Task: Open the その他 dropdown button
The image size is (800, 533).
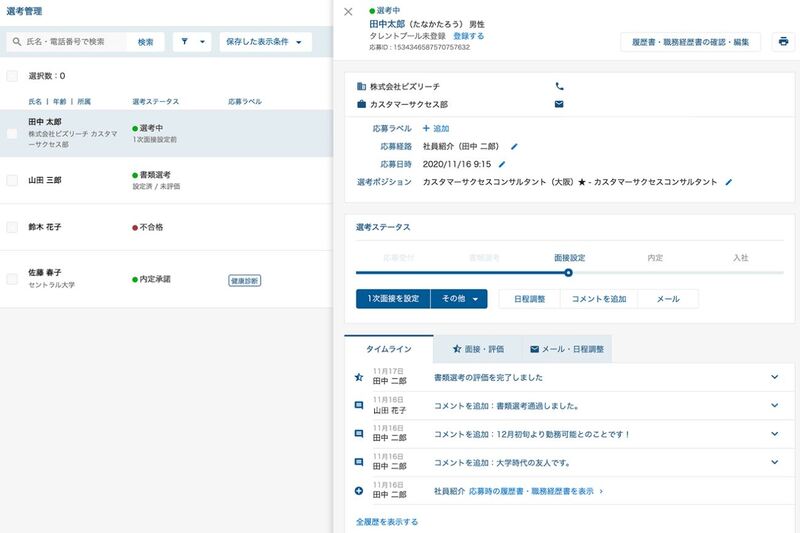Action: [x=459, y=299]
